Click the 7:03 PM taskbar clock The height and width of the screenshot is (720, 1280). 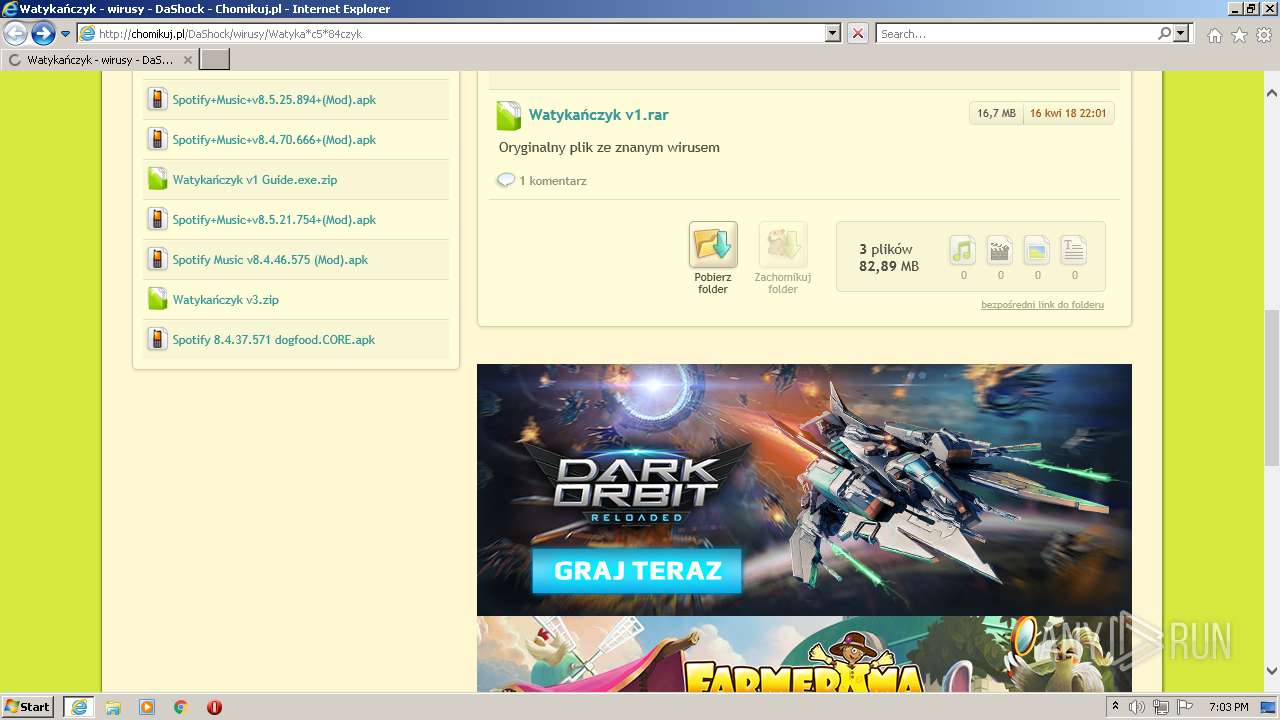1228,707
